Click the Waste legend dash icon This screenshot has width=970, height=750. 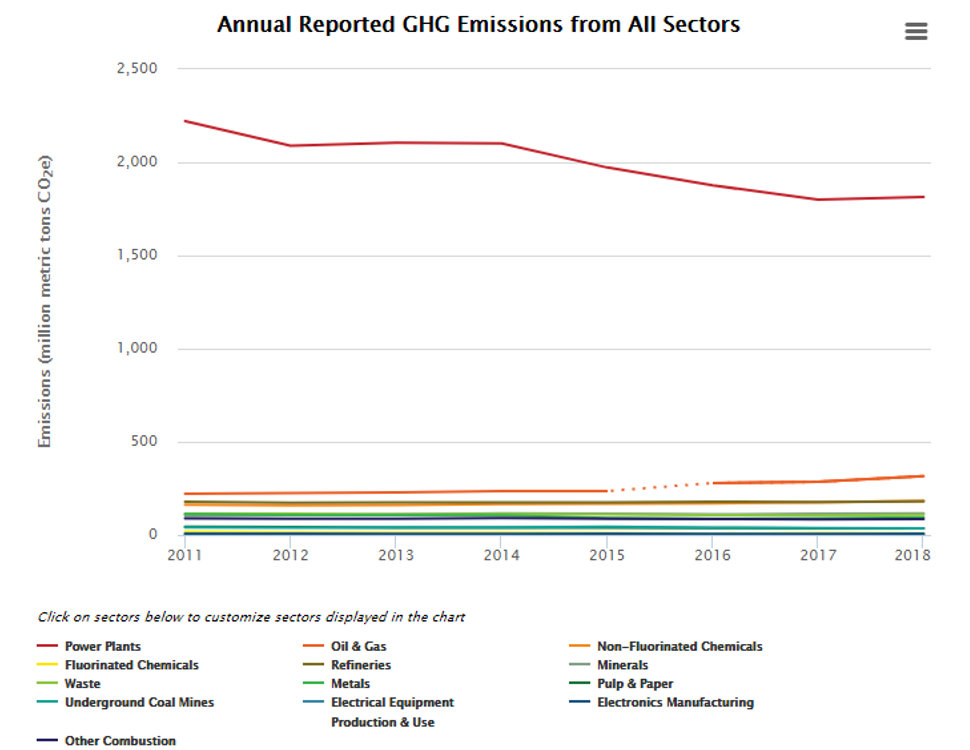click(x=48, y=683)
